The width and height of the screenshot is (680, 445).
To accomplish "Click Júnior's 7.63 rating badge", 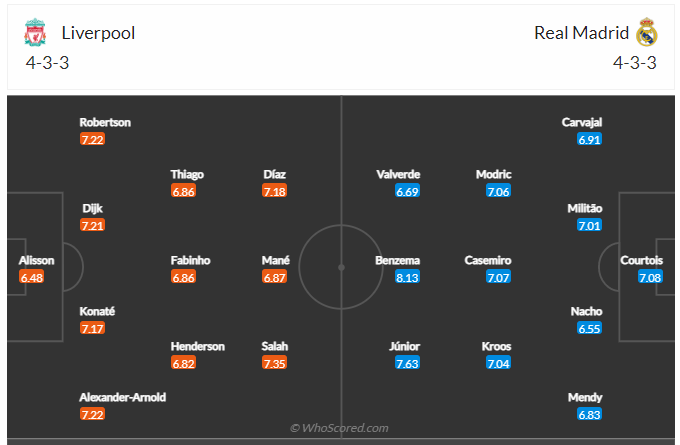I will [407, 363].
